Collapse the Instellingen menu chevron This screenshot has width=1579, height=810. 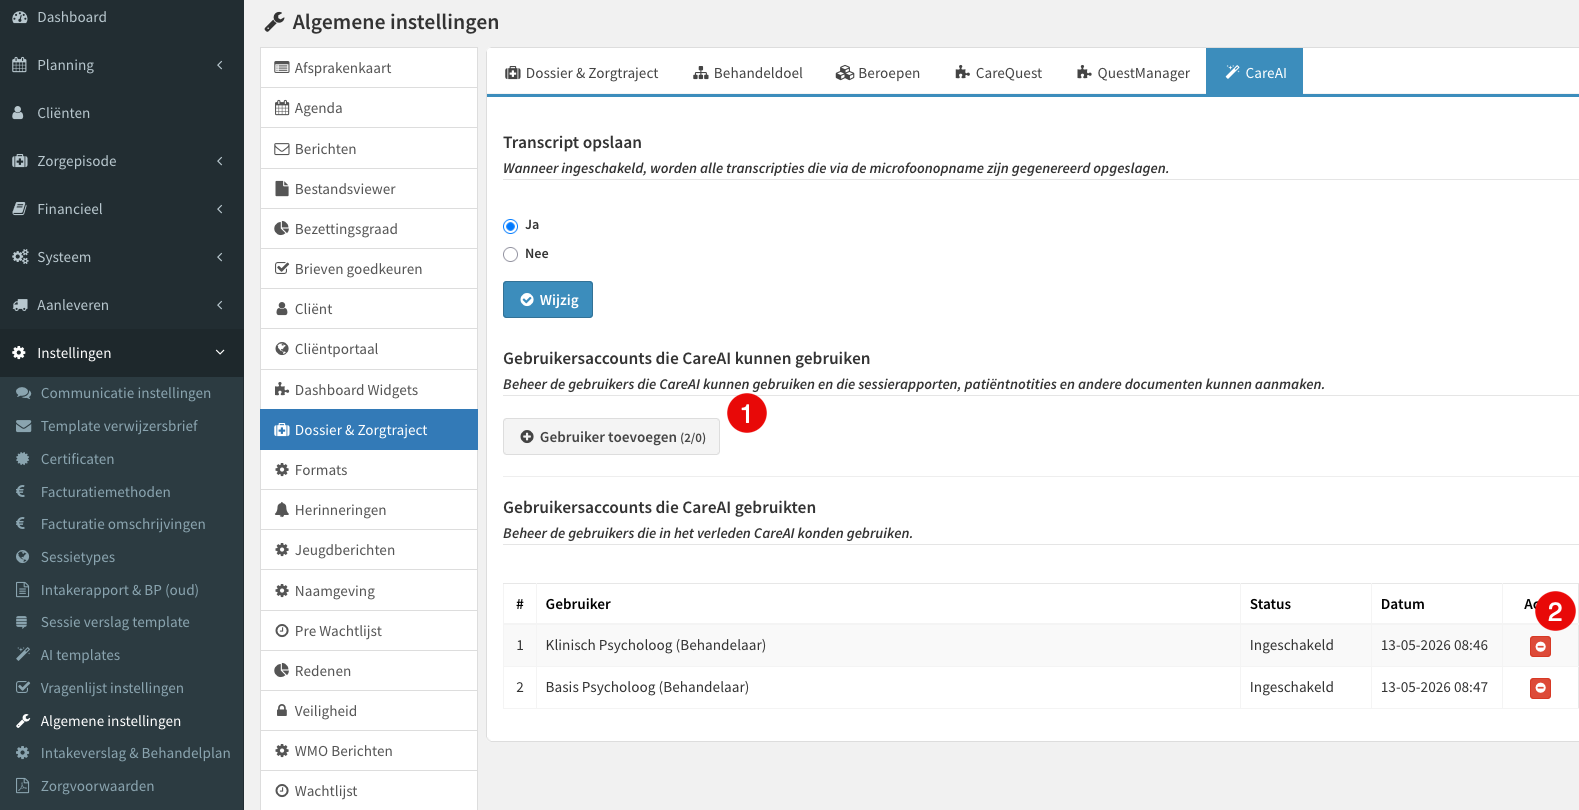tap(220, 353)
